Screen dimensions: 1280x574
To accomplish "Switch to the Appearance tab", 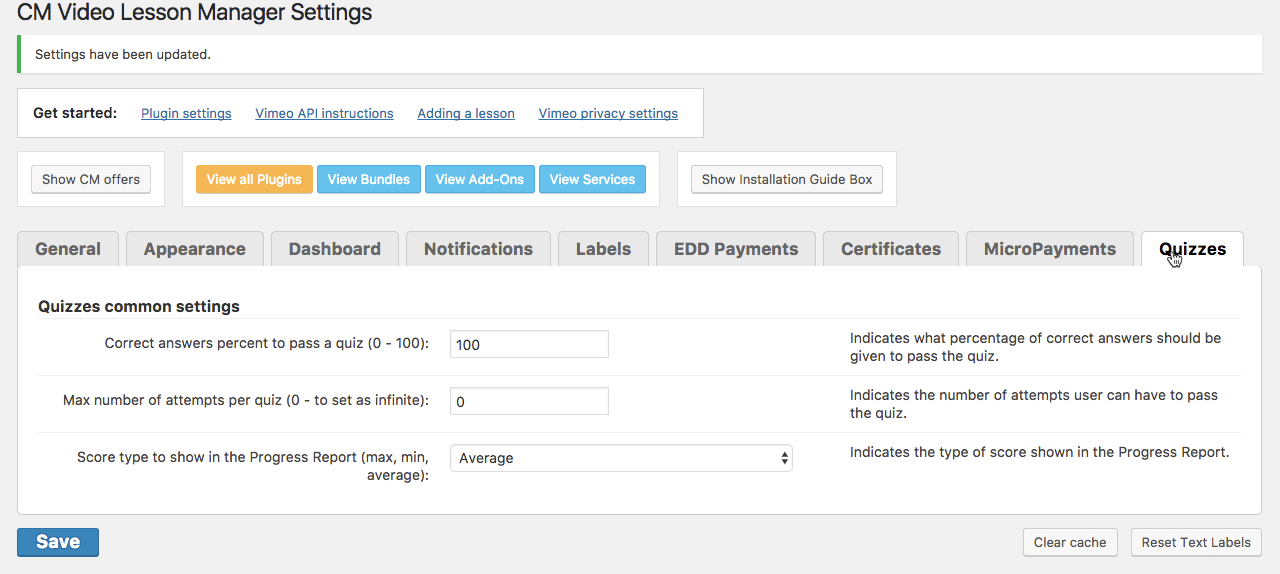I will pyautogui.click(x=194, y=249).
